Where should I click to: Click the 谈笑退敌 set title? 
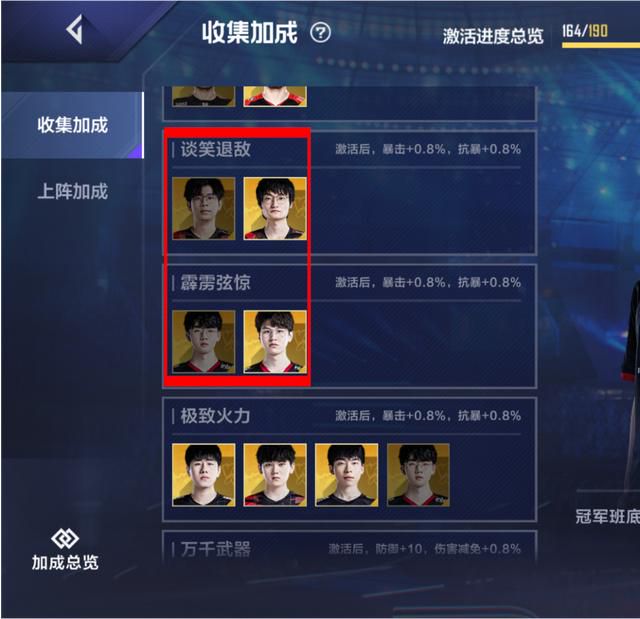(x=216, y=149)
